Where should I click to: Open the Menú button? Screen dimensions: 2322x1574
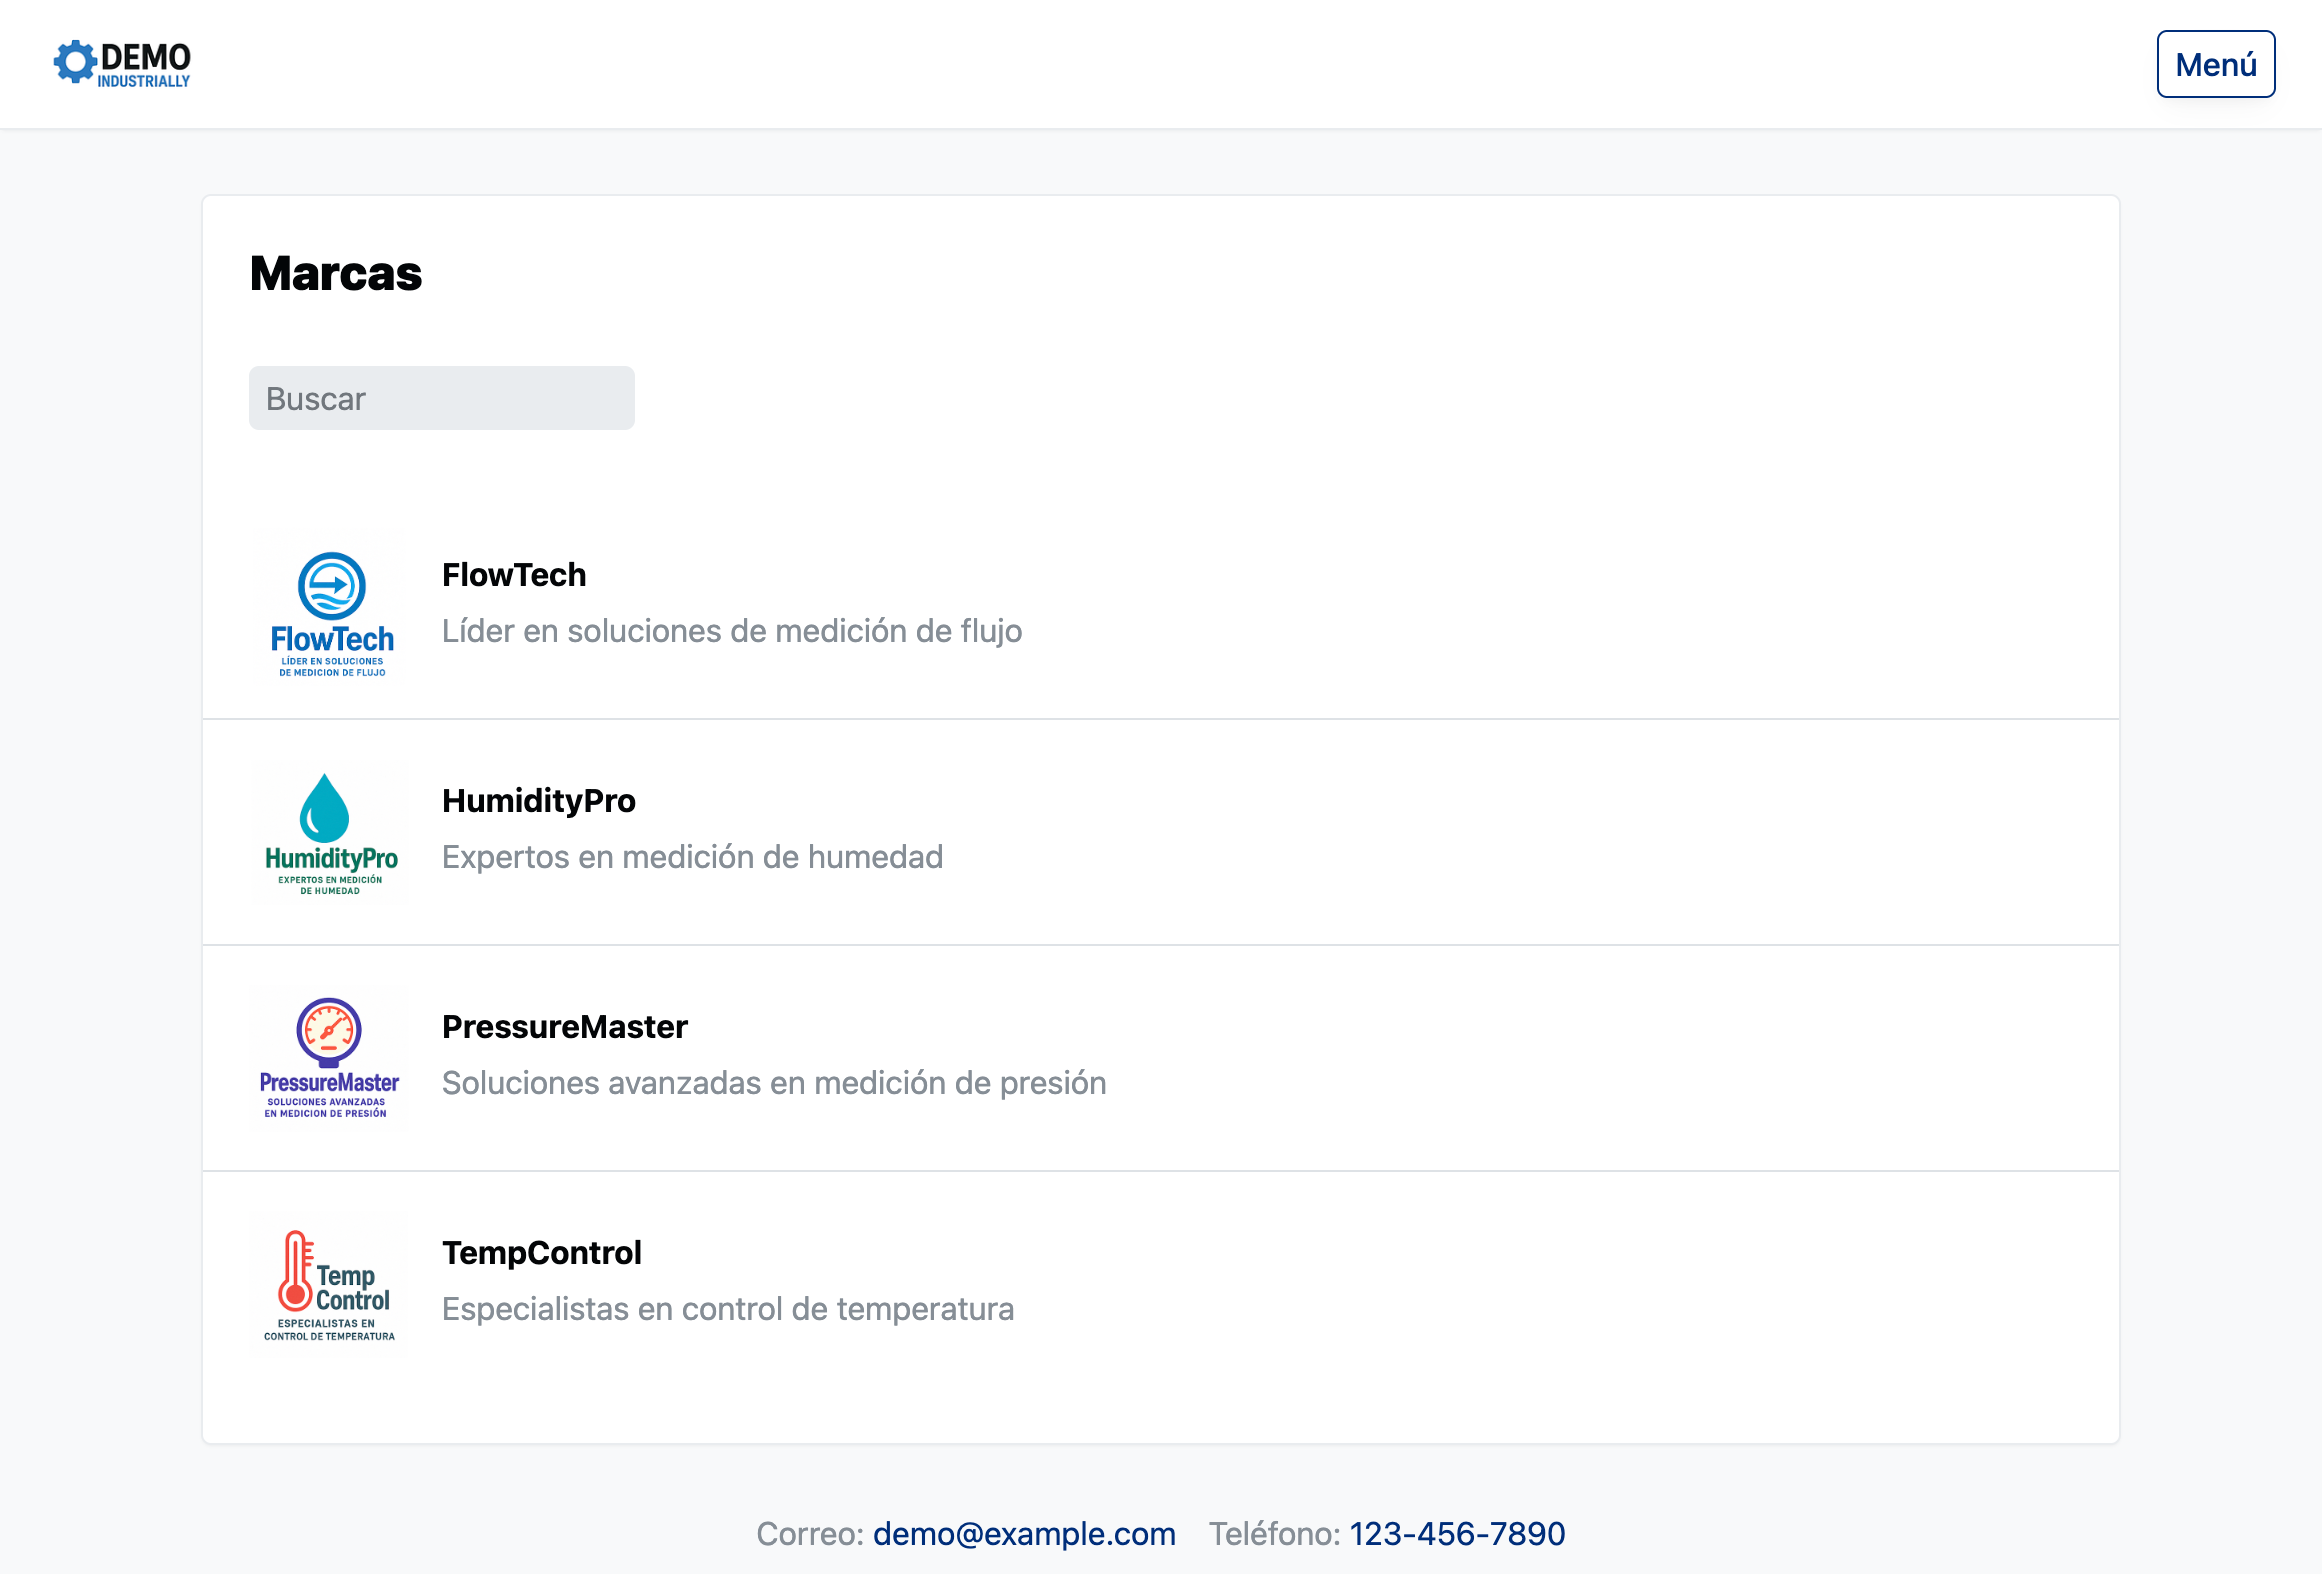(x=2215, y=64)
